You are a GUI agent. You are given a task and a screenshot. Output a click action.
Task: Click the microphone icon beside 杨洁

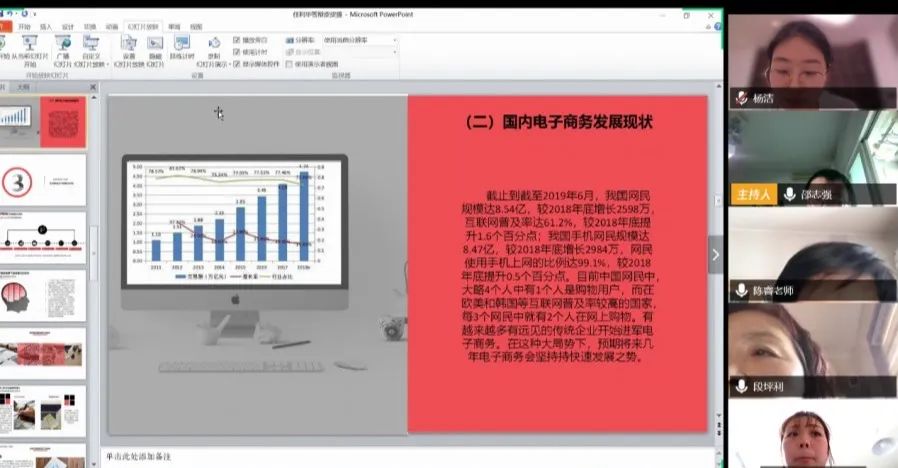coord(741,98)
